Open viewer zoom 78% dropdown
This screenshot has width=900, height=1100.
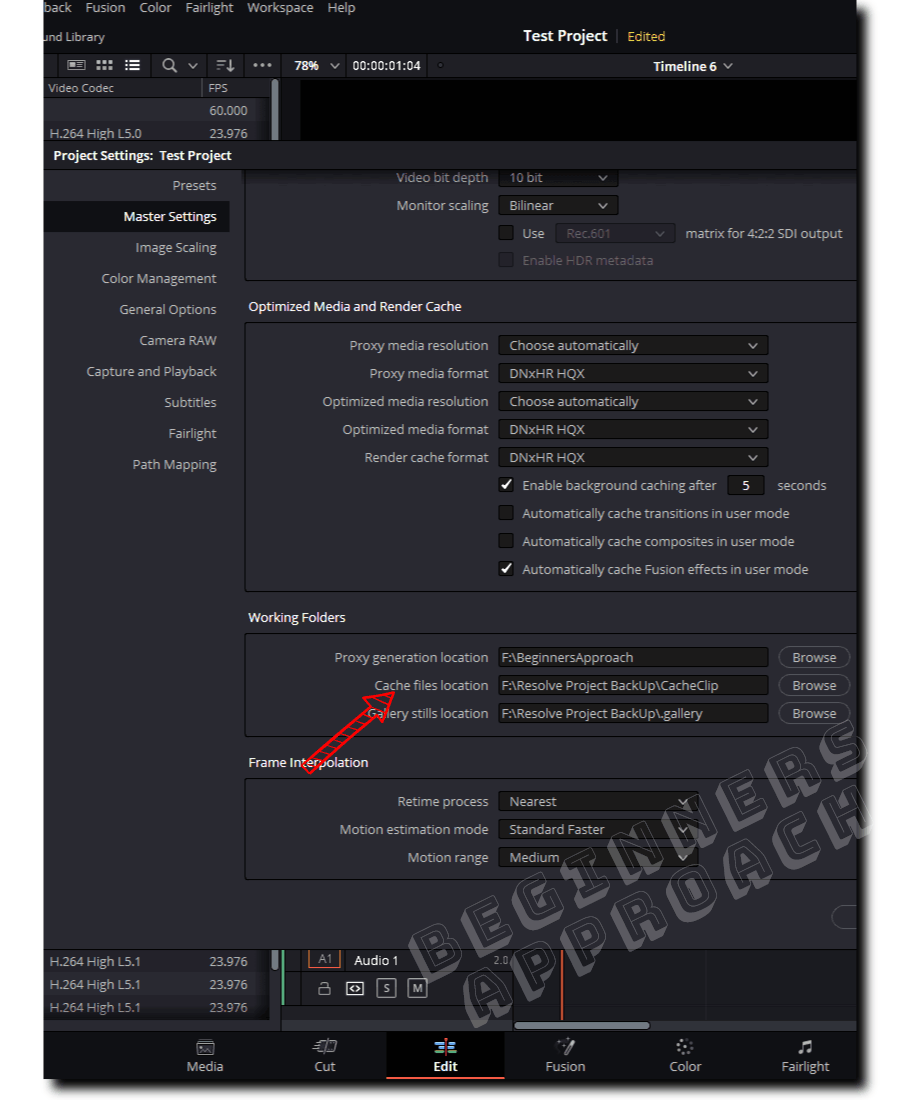pos(316,65)
